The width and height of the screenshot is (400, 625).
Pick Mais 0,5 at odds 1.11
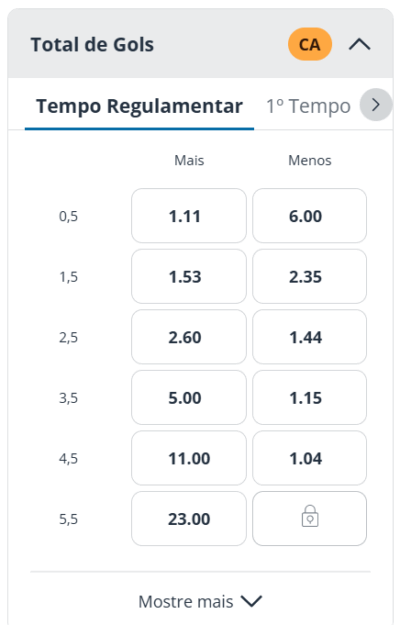tap(189, 216)
